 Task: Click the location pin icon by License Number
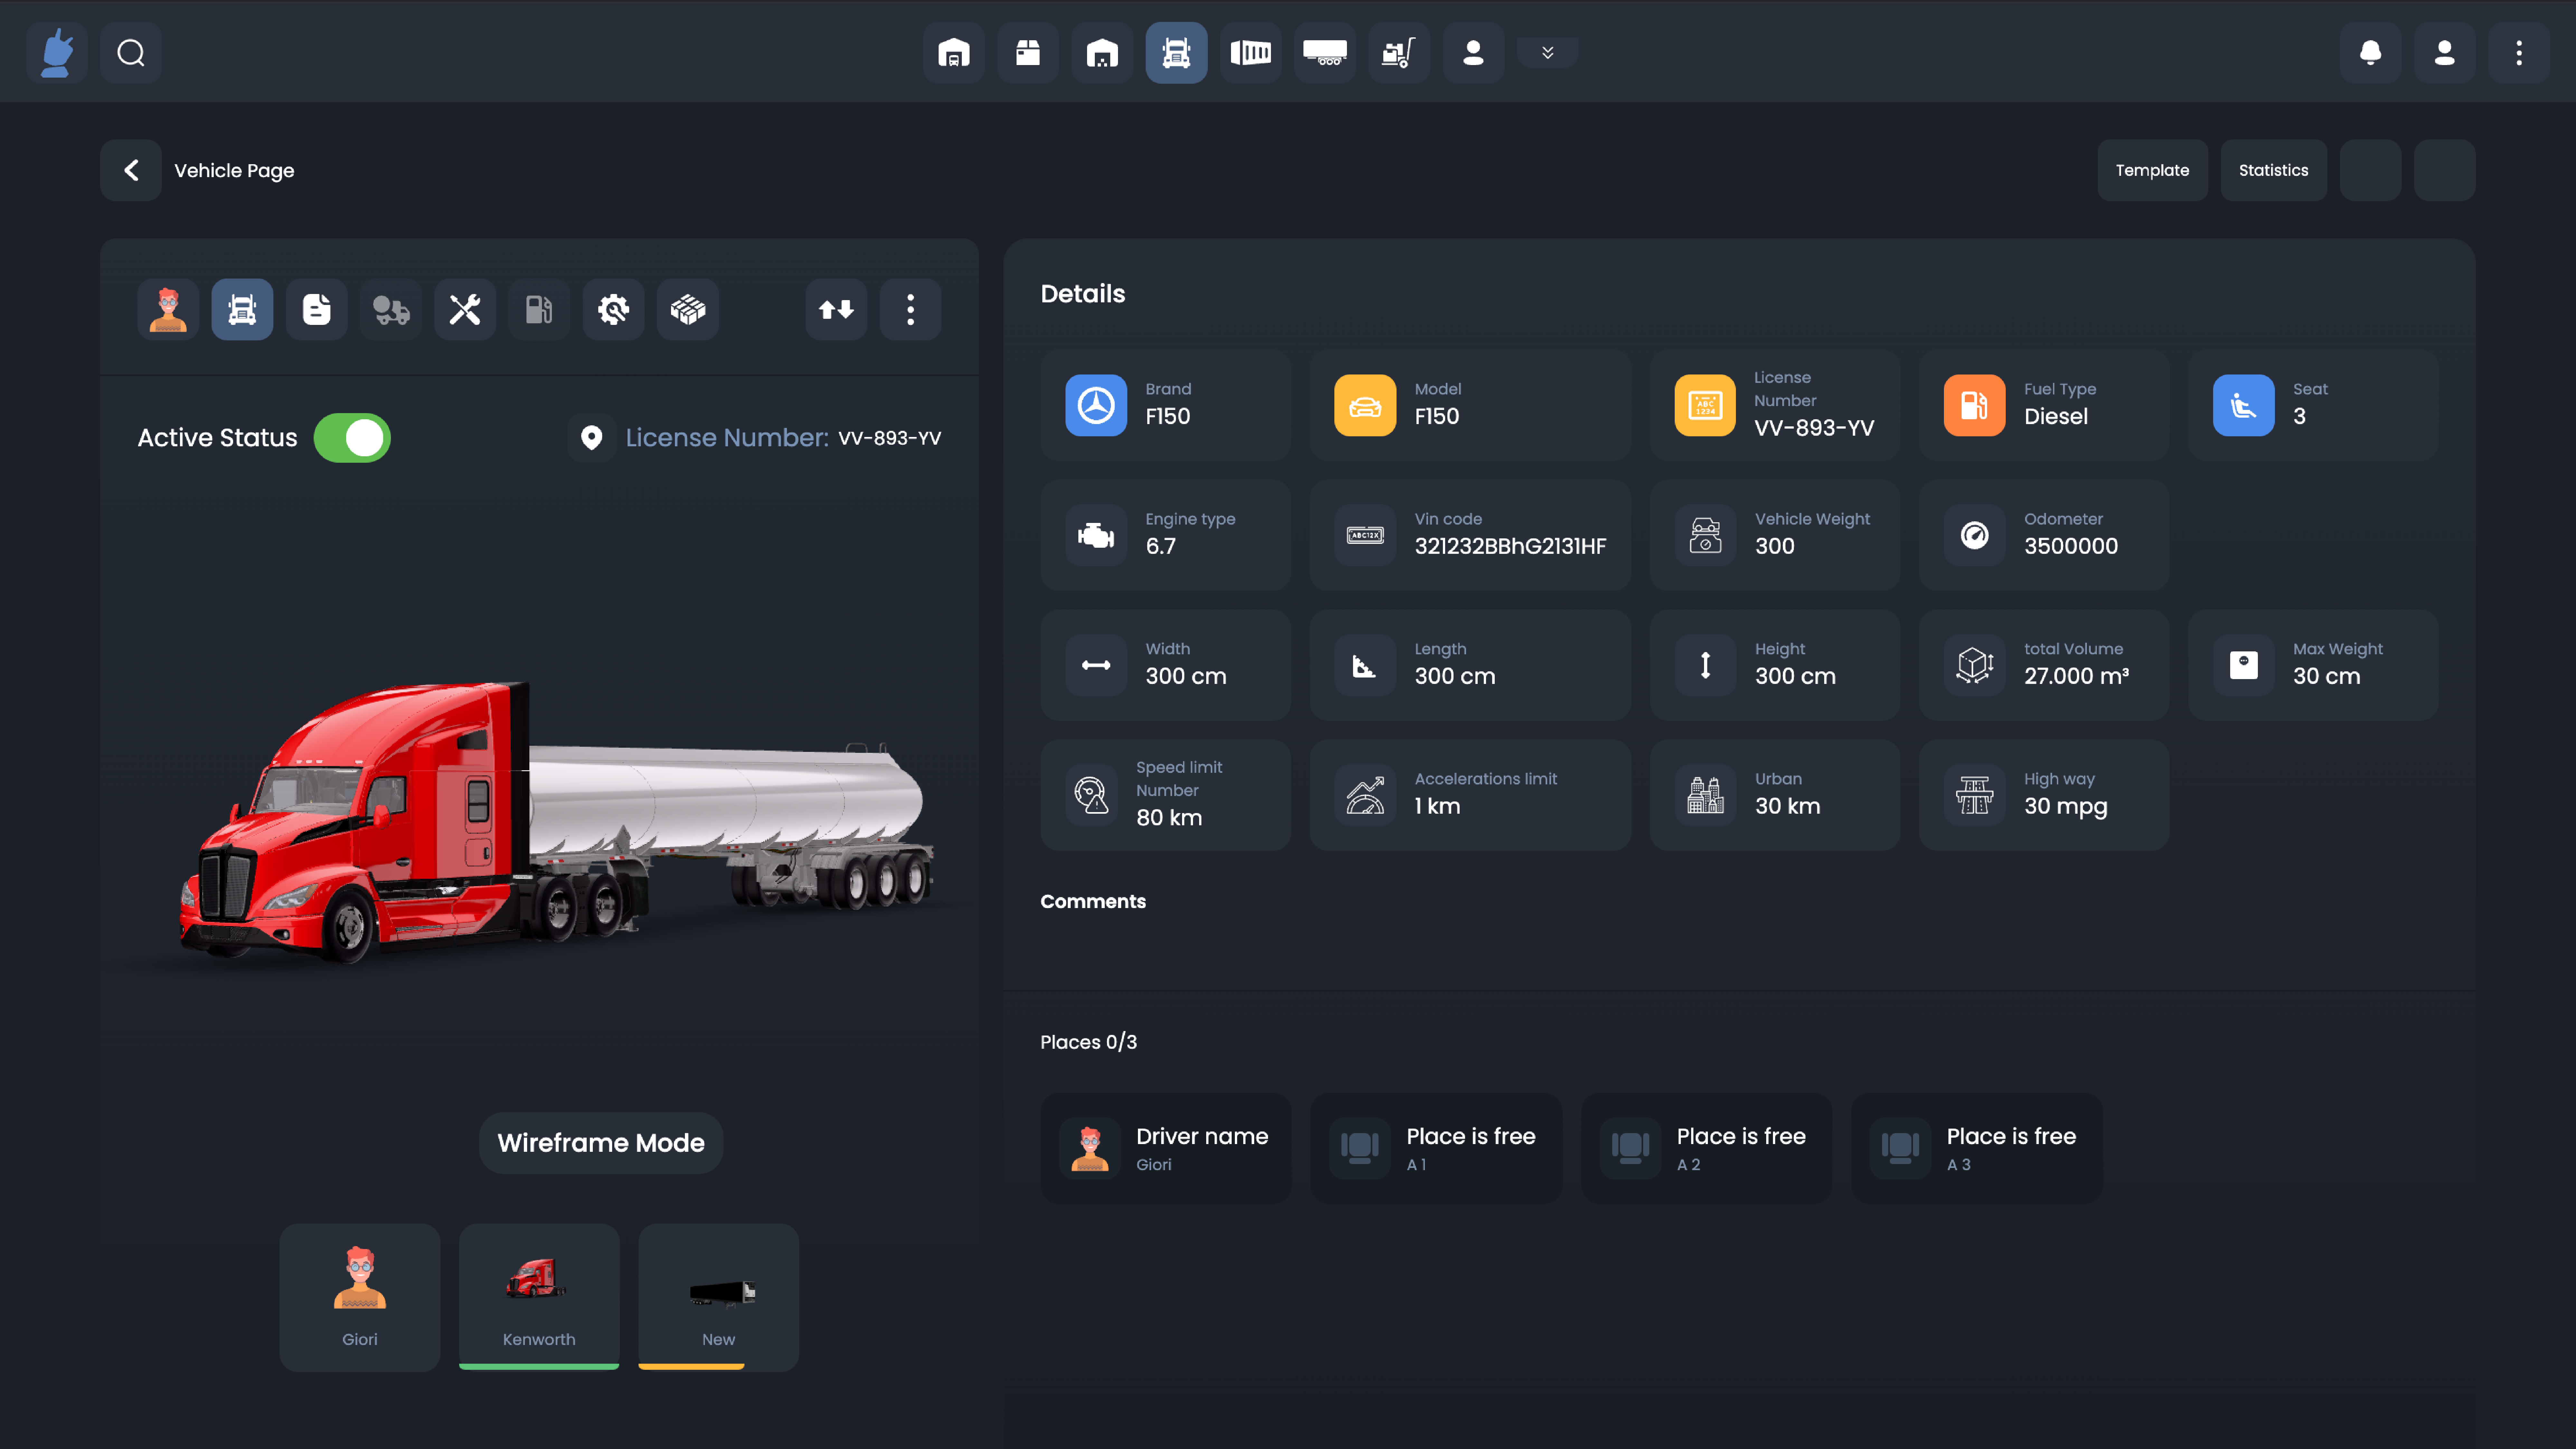[592, 438]
